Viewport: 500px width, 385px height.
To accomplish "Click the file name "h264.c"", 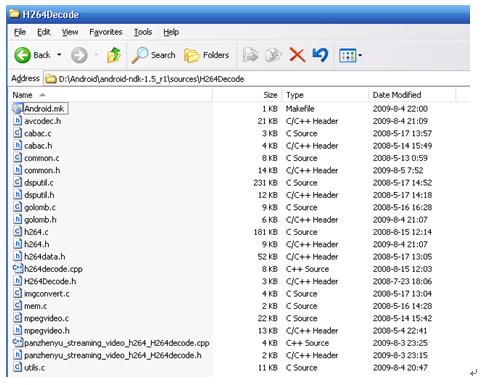I will click(x=36, y=232).
